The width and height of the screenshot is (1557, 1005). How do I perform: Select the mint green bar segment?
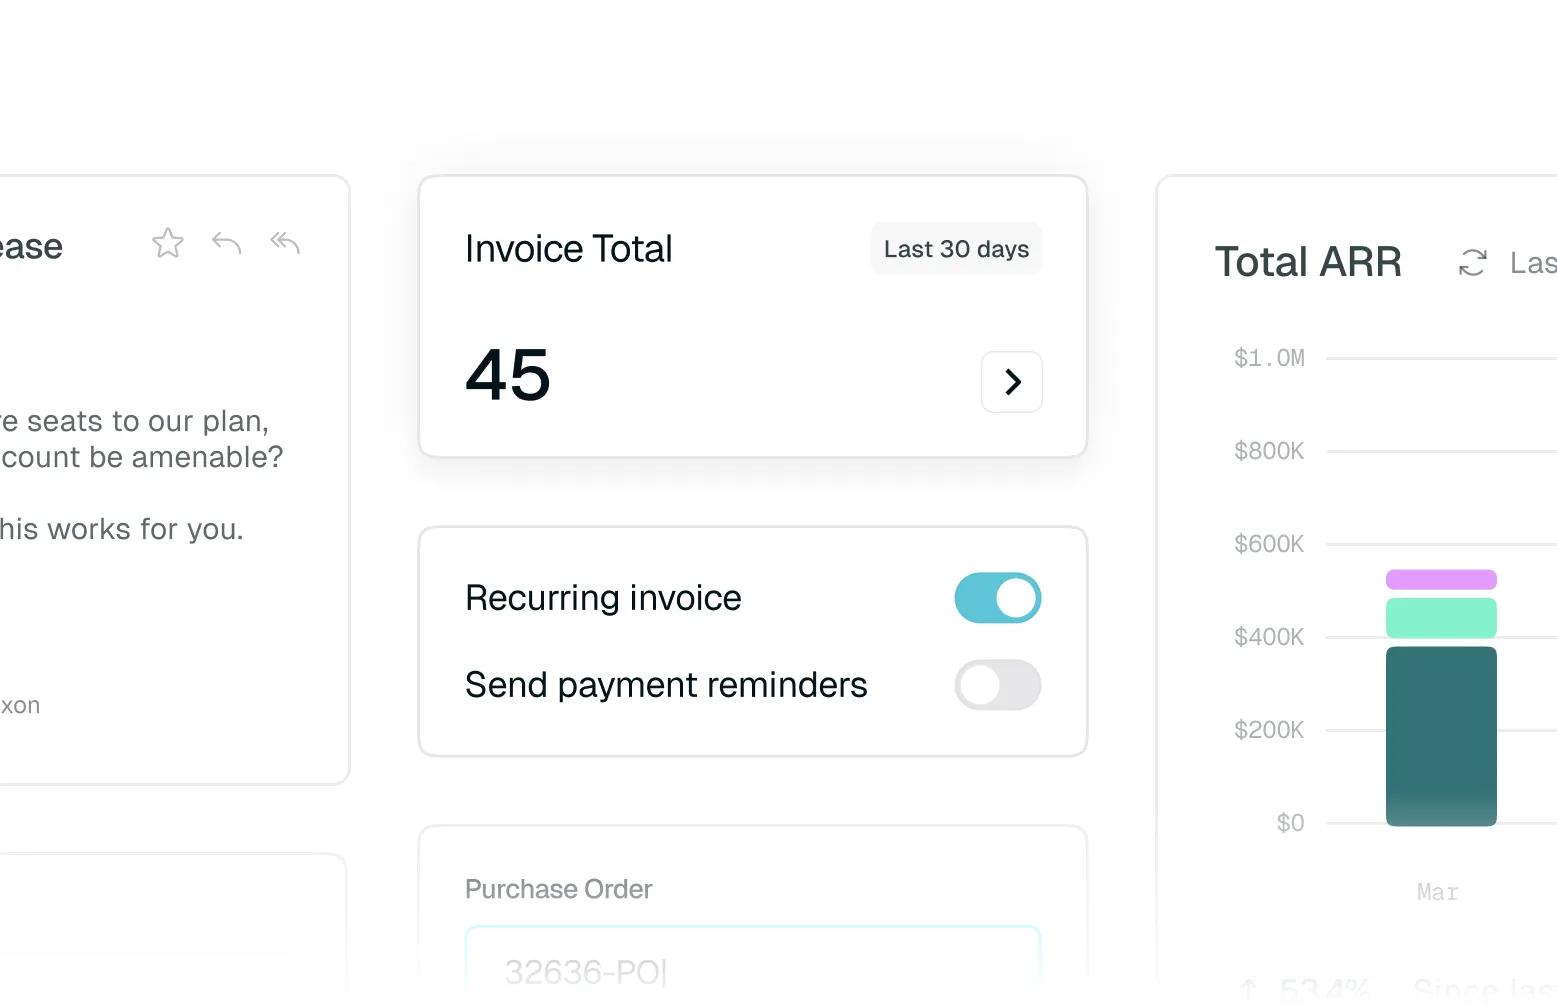[x=1441, y=618]
